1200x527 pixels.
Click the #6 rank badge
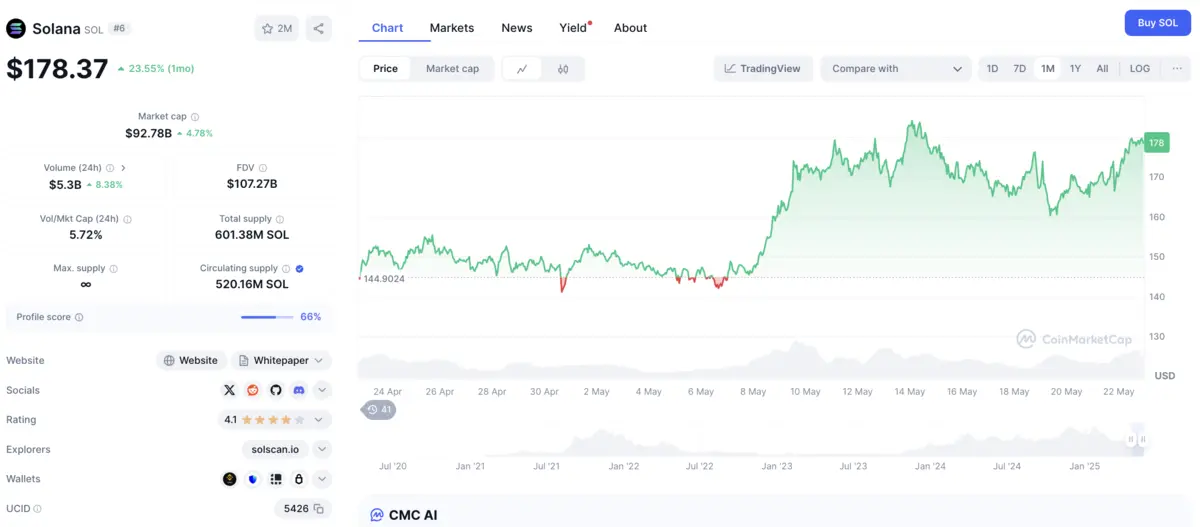coord(120,29)
